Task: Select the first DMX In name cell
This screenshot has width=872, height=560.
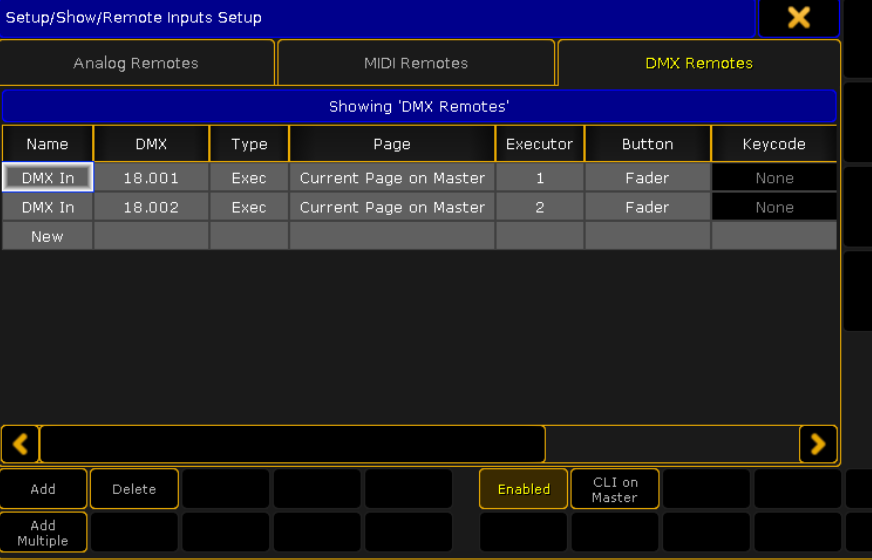Action: [47, 177]
